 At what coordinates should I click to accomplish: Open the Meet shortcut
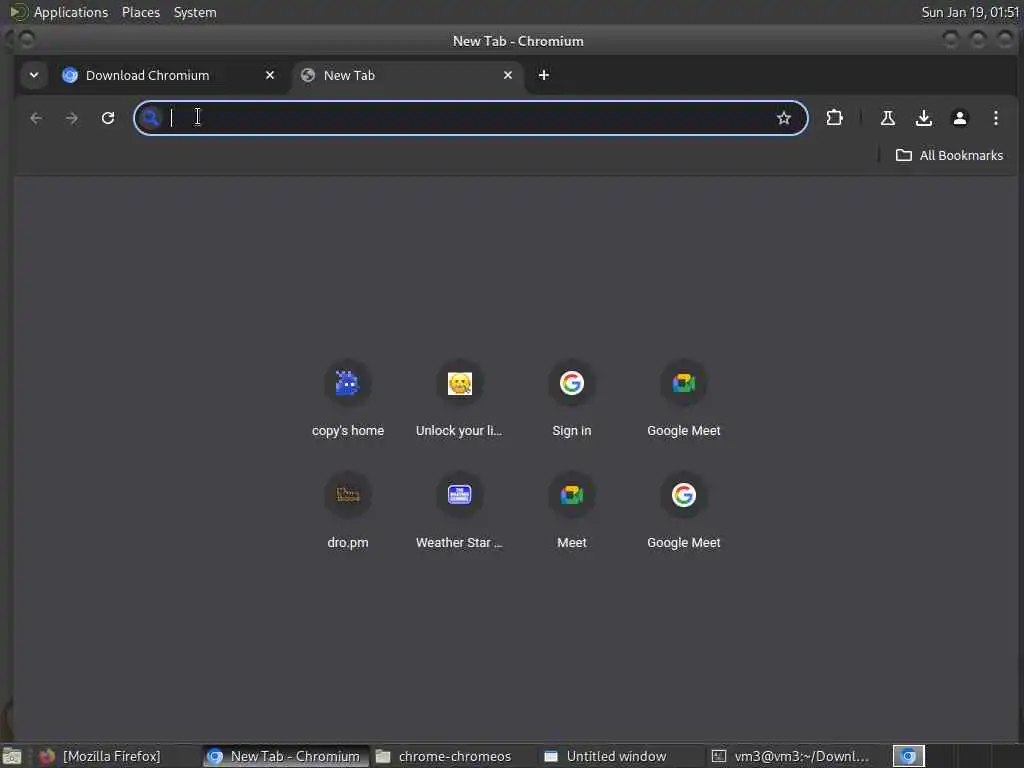[x=571, y=511]
